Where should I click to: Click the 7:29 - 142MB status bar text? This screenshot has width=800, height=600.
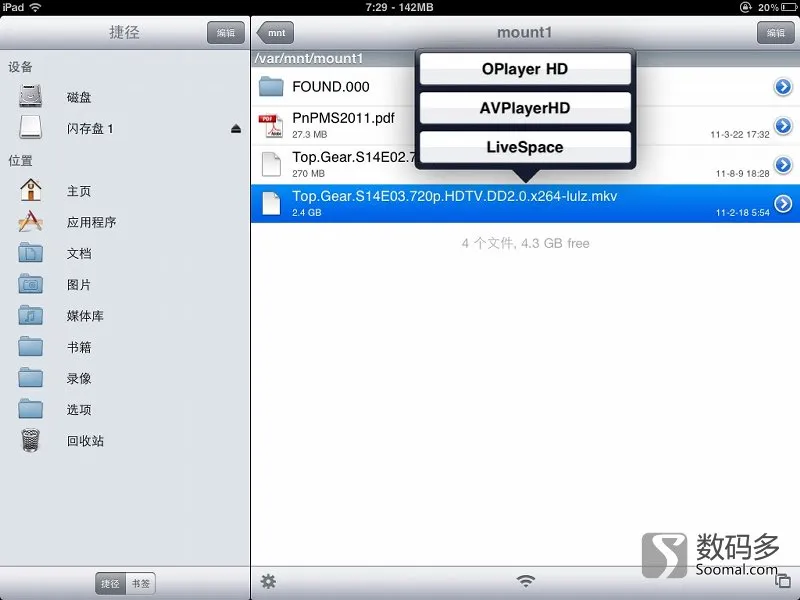[x=399, y=7]
